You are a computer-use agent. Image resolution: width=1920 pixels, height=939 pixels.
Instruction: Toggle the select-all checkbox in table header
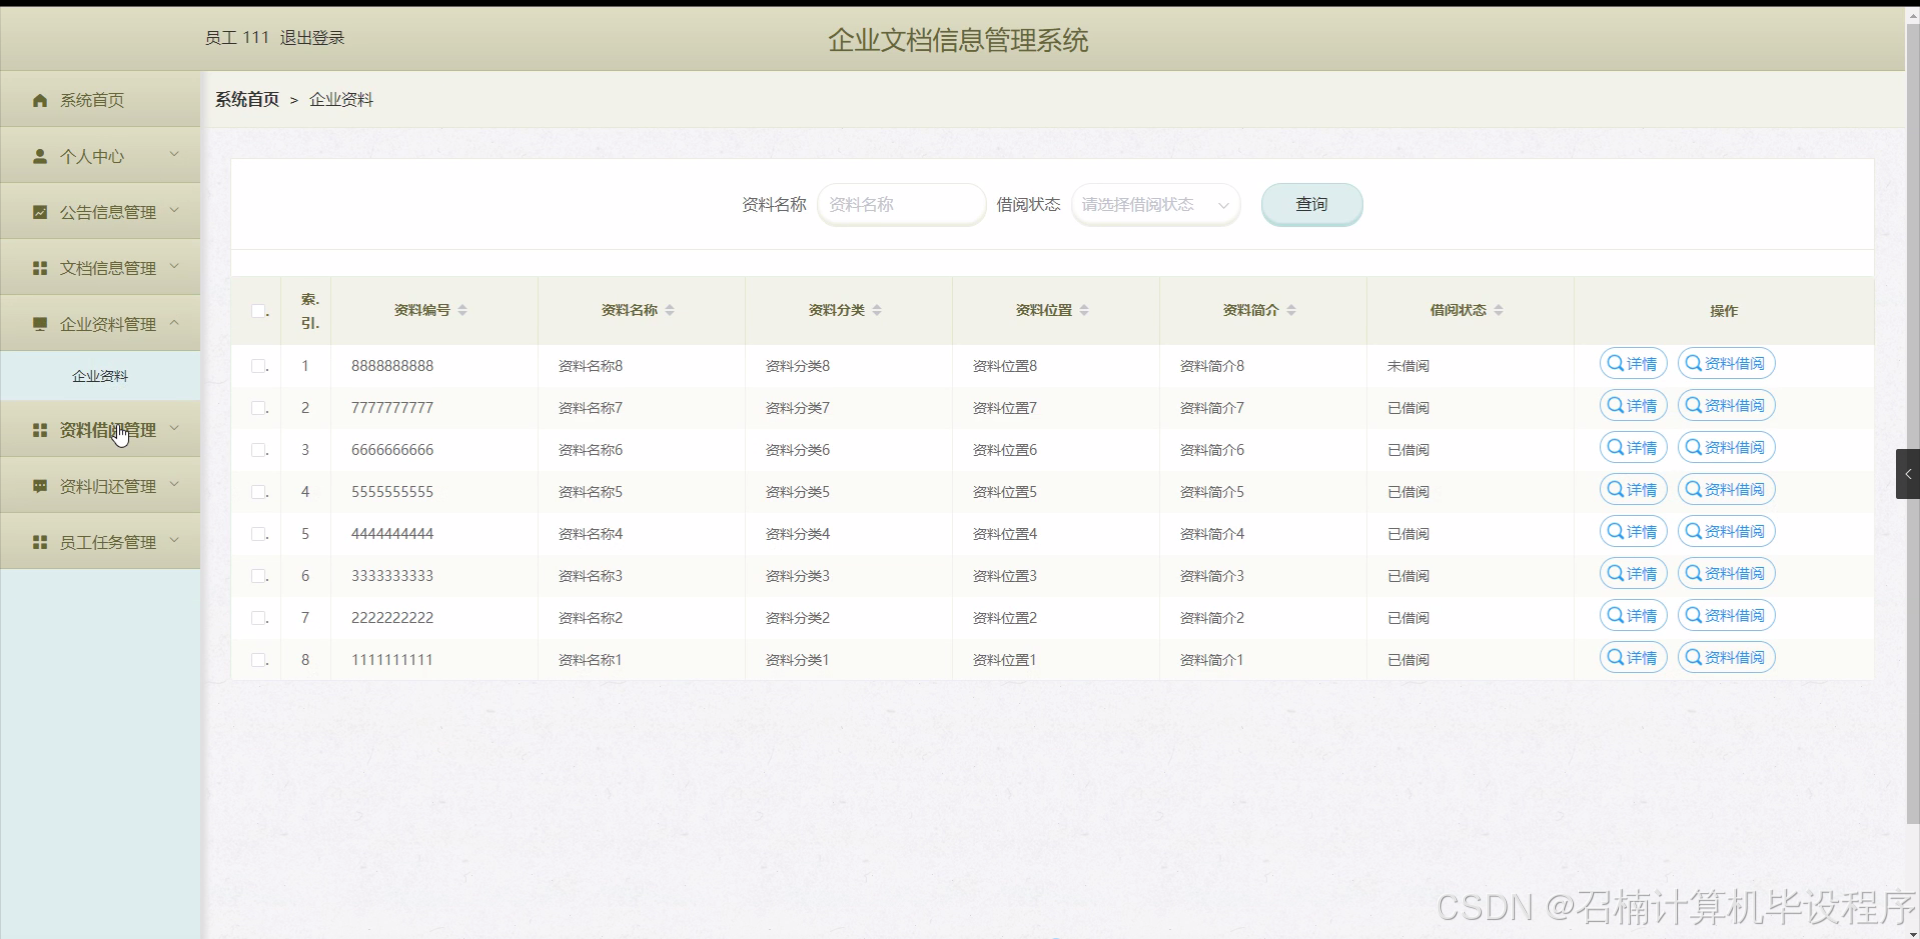(x=258, y=311)
